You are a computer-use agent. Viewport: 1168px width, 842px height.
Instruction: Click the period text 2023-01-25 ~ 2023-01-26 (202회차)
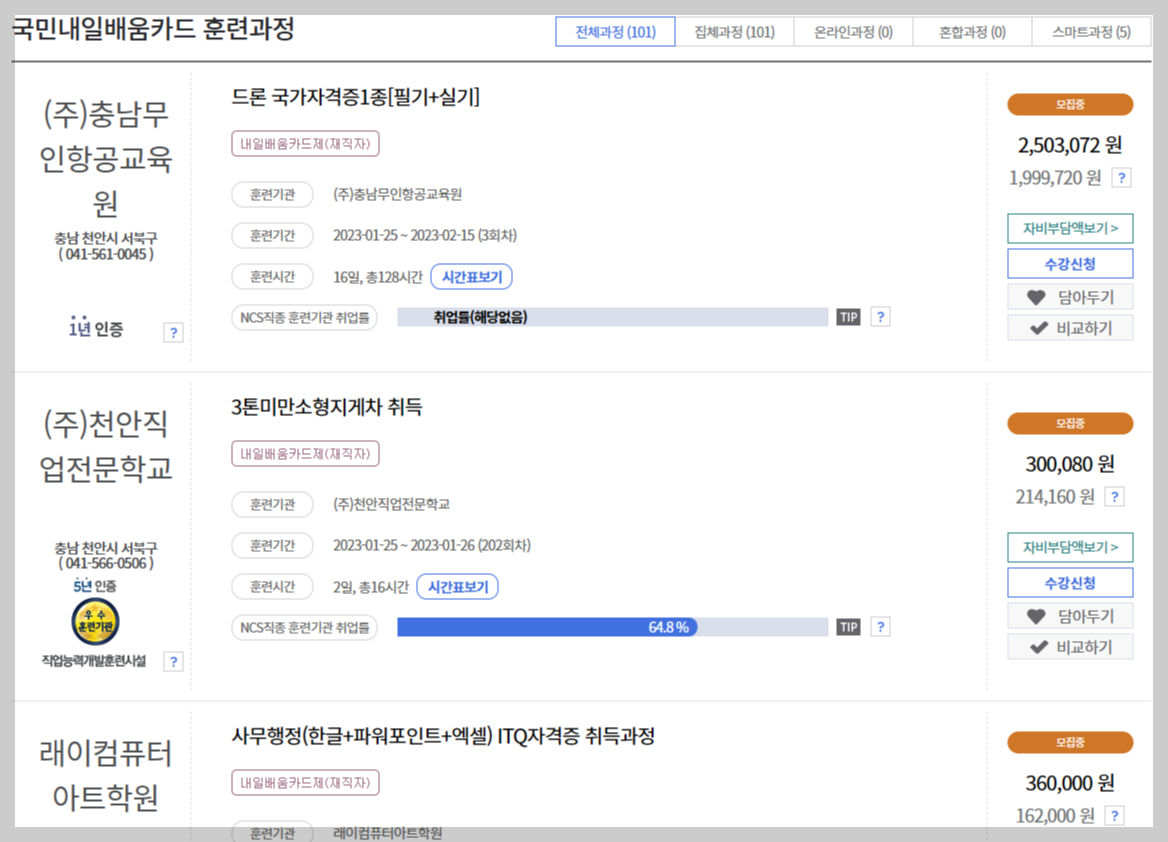[432, 545]
